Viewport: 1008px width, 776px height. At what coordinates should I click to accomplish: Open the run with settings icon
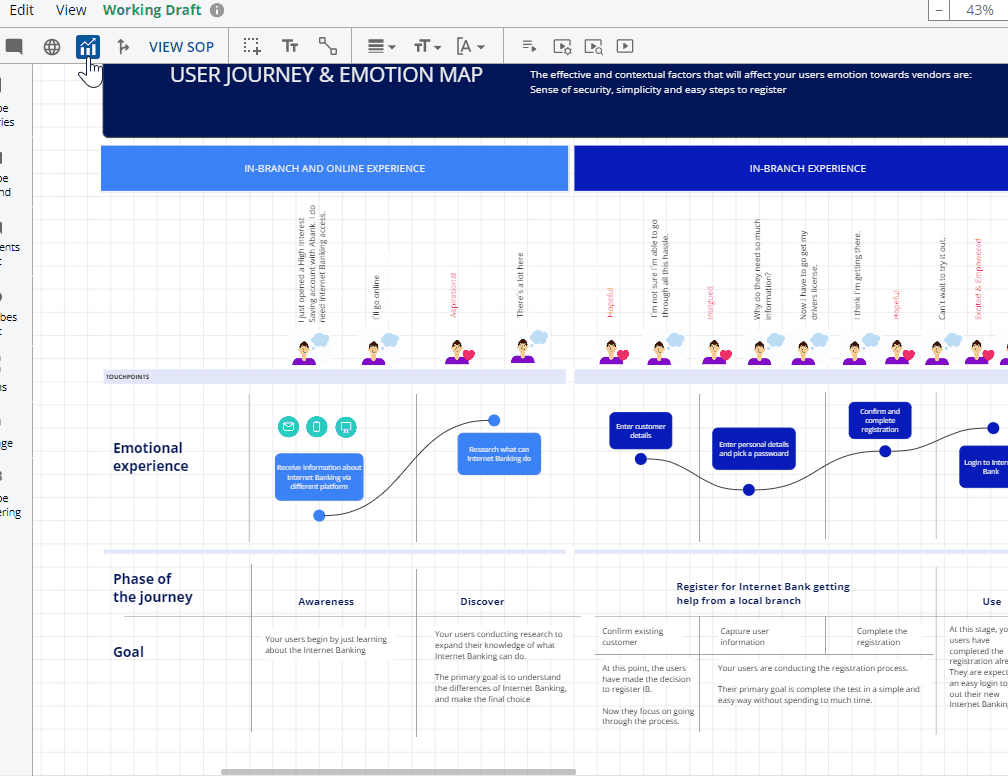tap(562, 46)
